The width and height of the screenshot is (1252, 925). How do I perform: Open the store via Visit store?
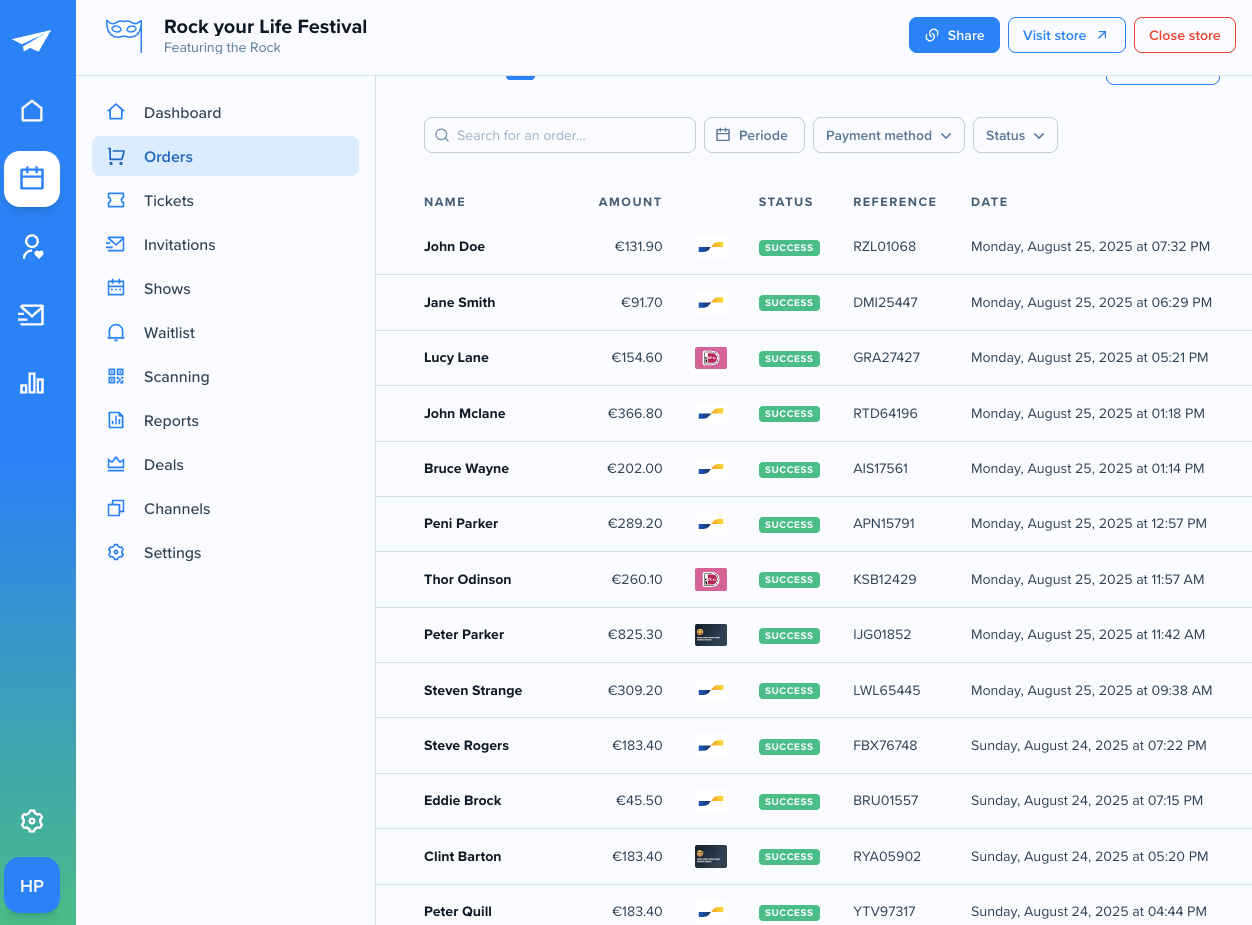click(x=1066, y=35)
